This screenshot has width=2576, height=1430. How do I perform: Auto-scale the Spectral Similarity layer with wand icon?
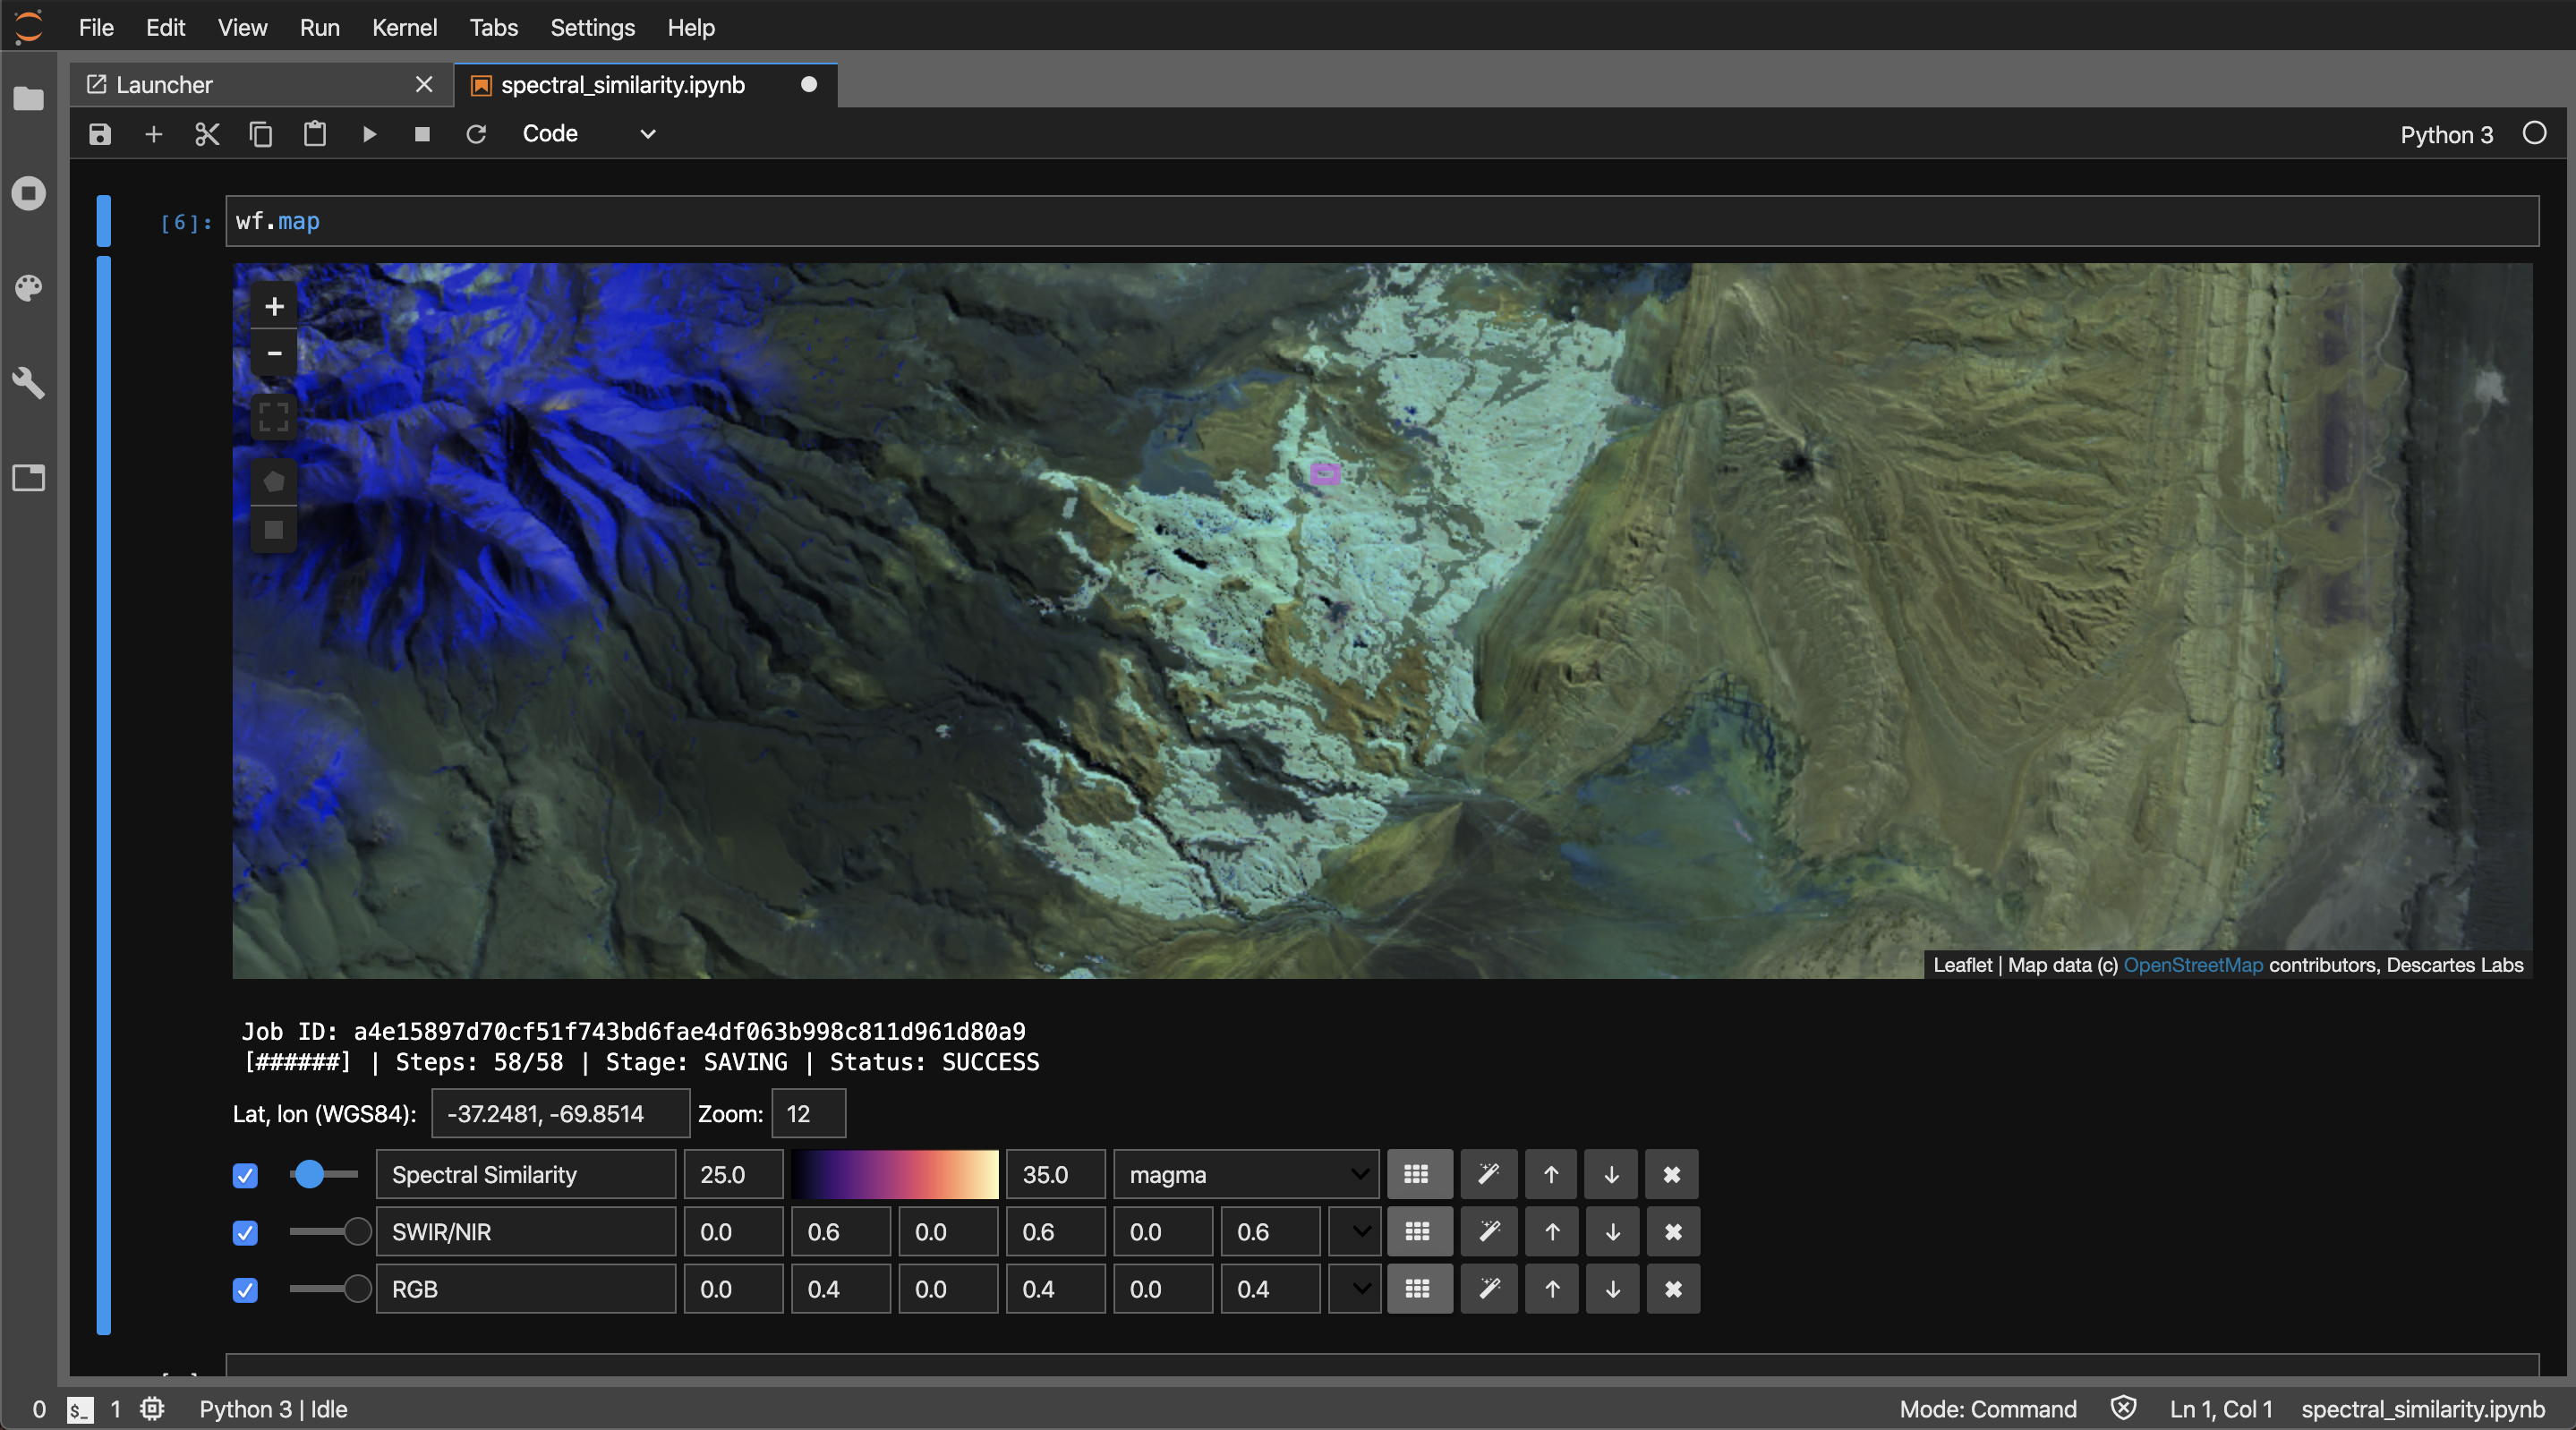[1489, 1174]
